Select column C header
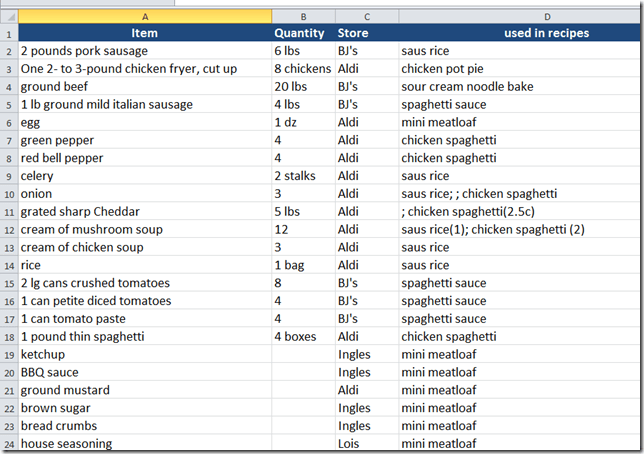The width and height of the screenshot is (644, 454). (366, 17)
